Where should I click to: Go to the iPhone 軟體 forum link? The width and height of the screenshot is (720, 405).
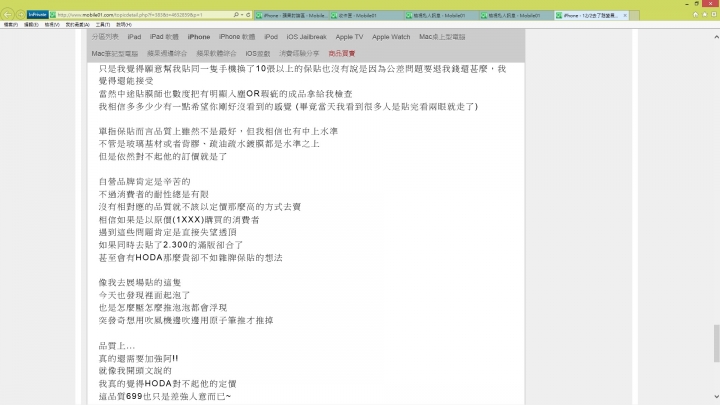pos(237,37)
